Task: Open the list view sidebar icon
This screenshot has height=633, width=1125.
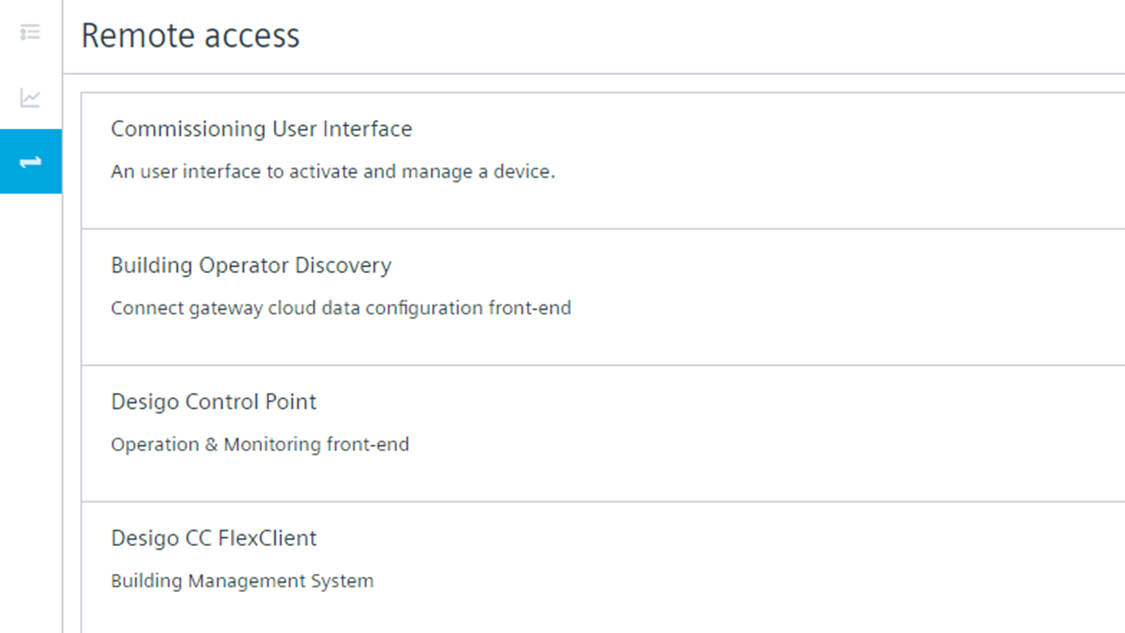Action: pos(30,32)
